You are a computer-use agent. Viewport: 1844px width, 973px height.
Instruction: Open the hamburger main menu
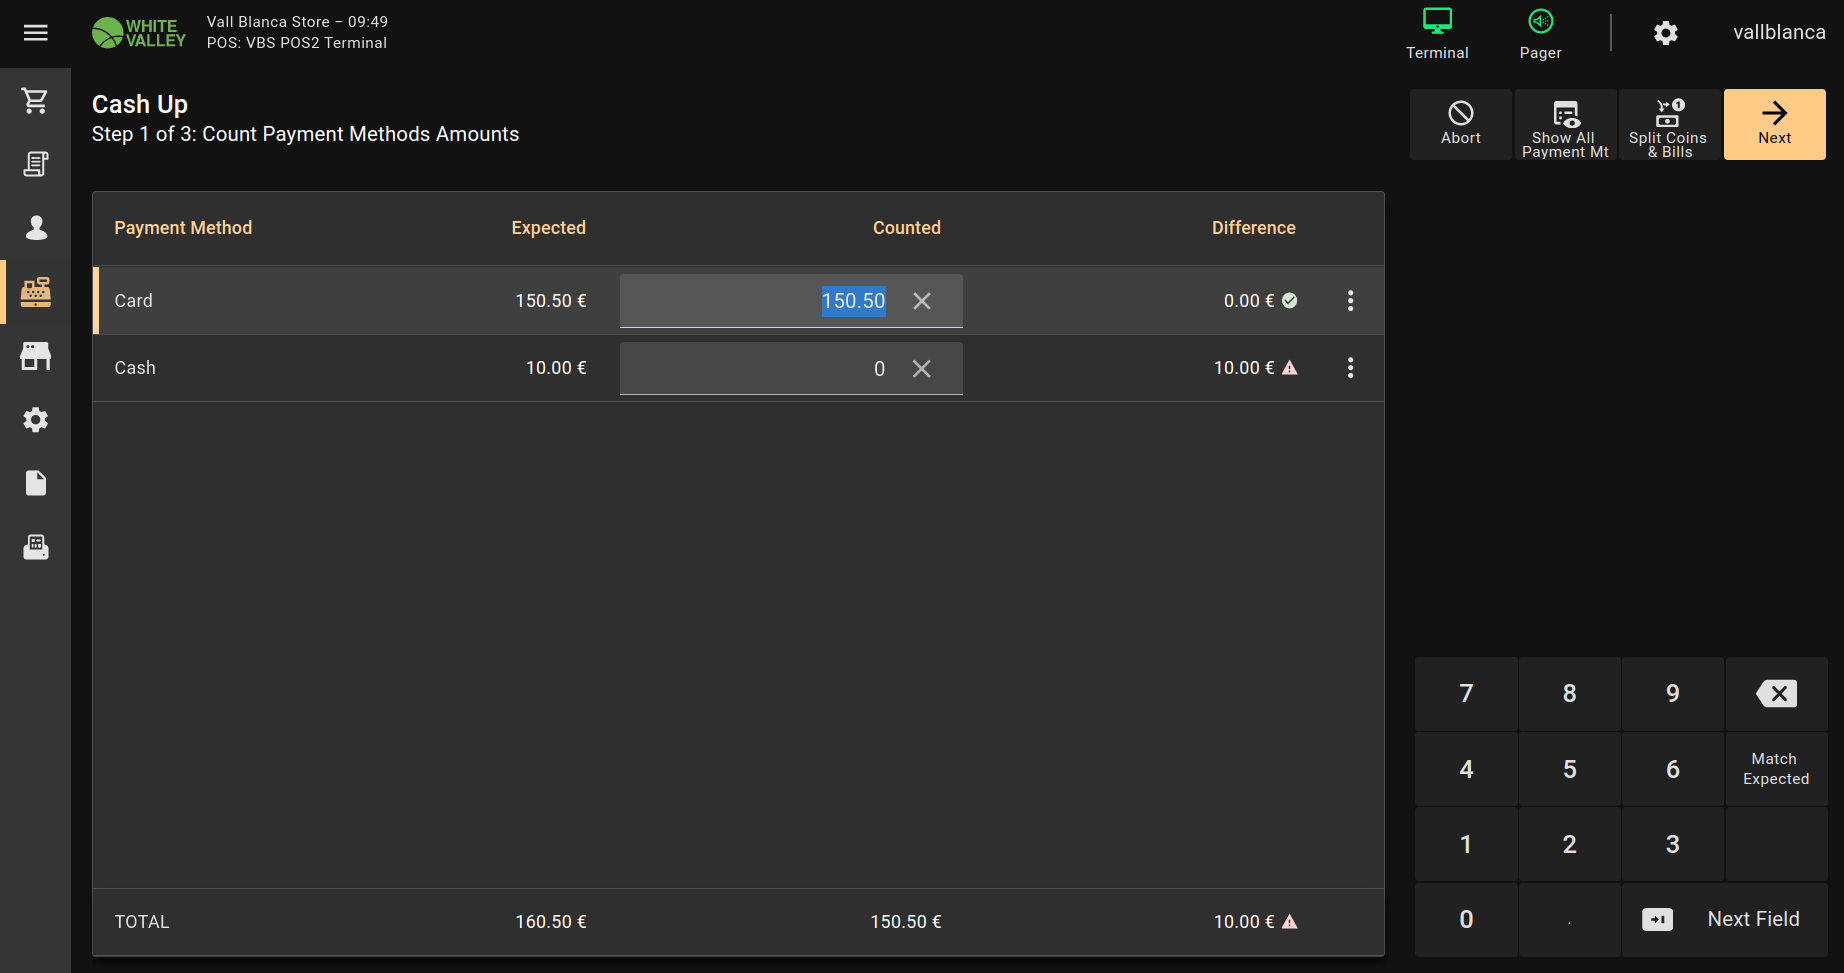(x=36, y=33)
